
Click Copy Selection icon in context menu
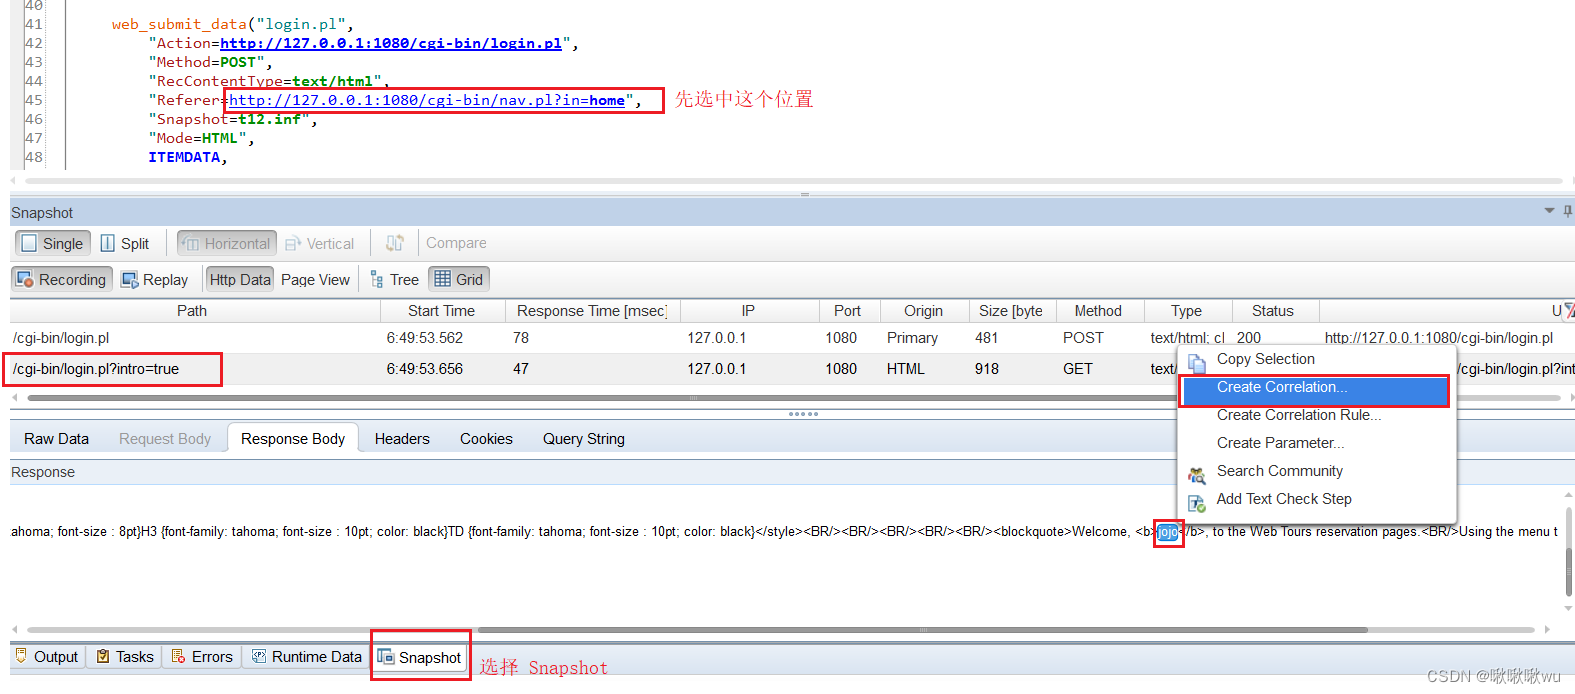[1196, 362]
